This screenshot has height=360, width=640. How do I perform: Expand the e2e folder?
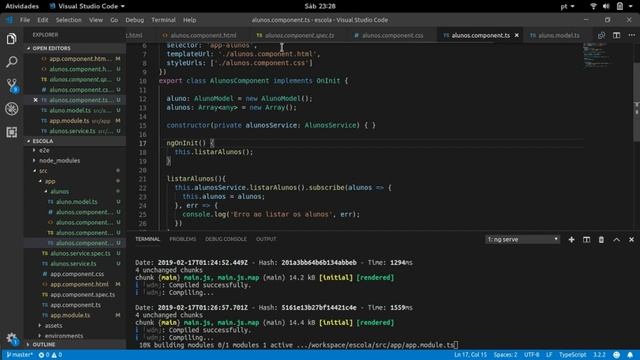coord(75,150)
